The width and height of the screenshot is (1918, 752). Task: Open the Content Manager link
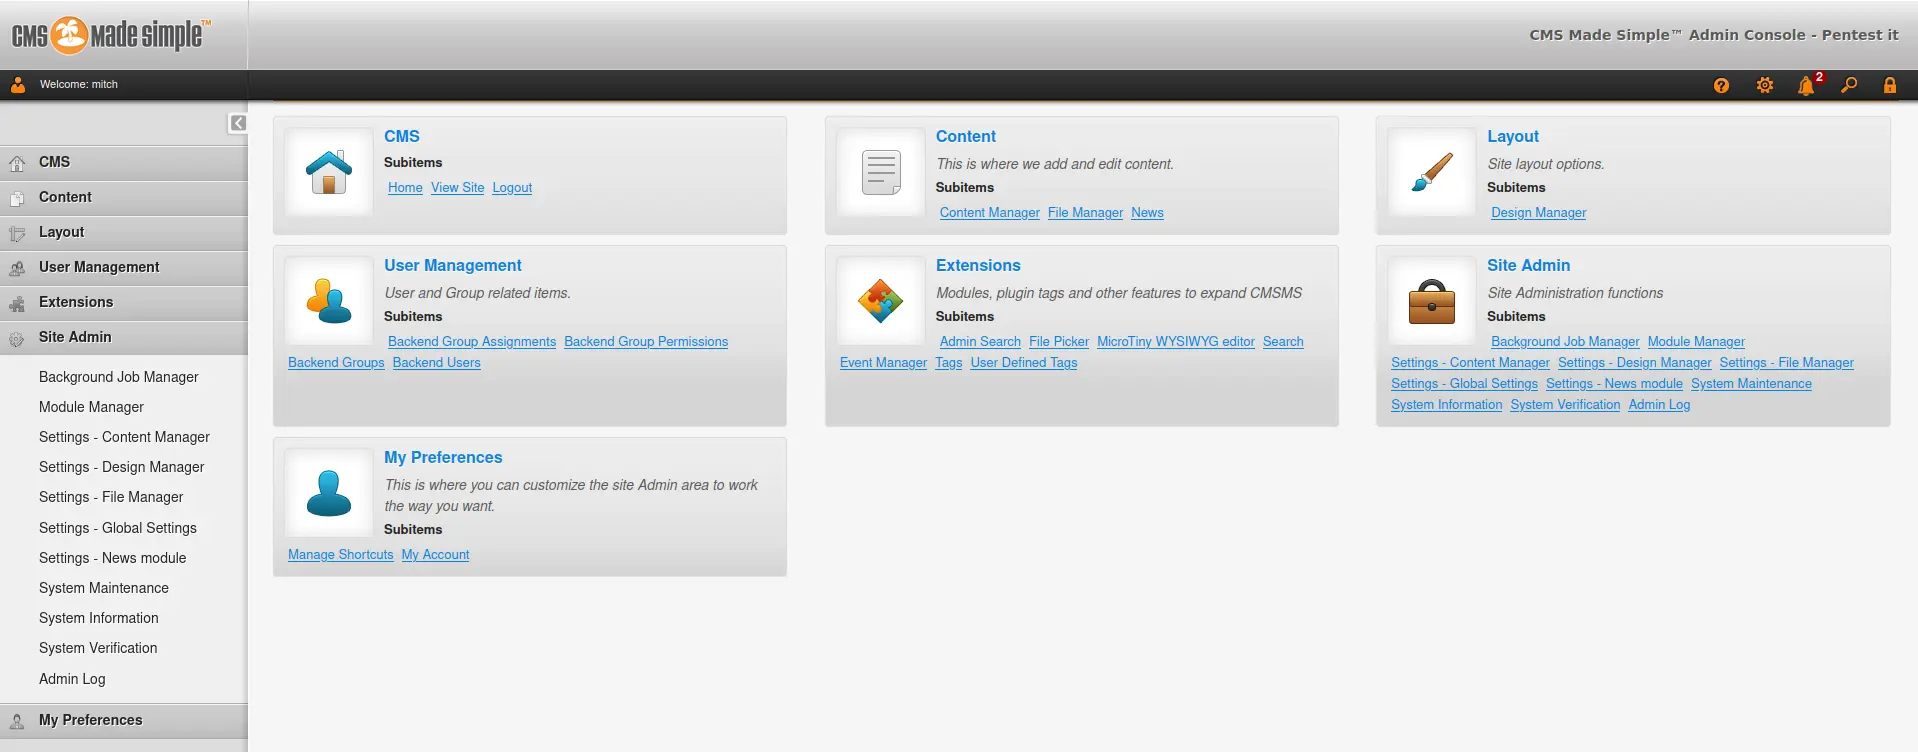tap(990, 213)
